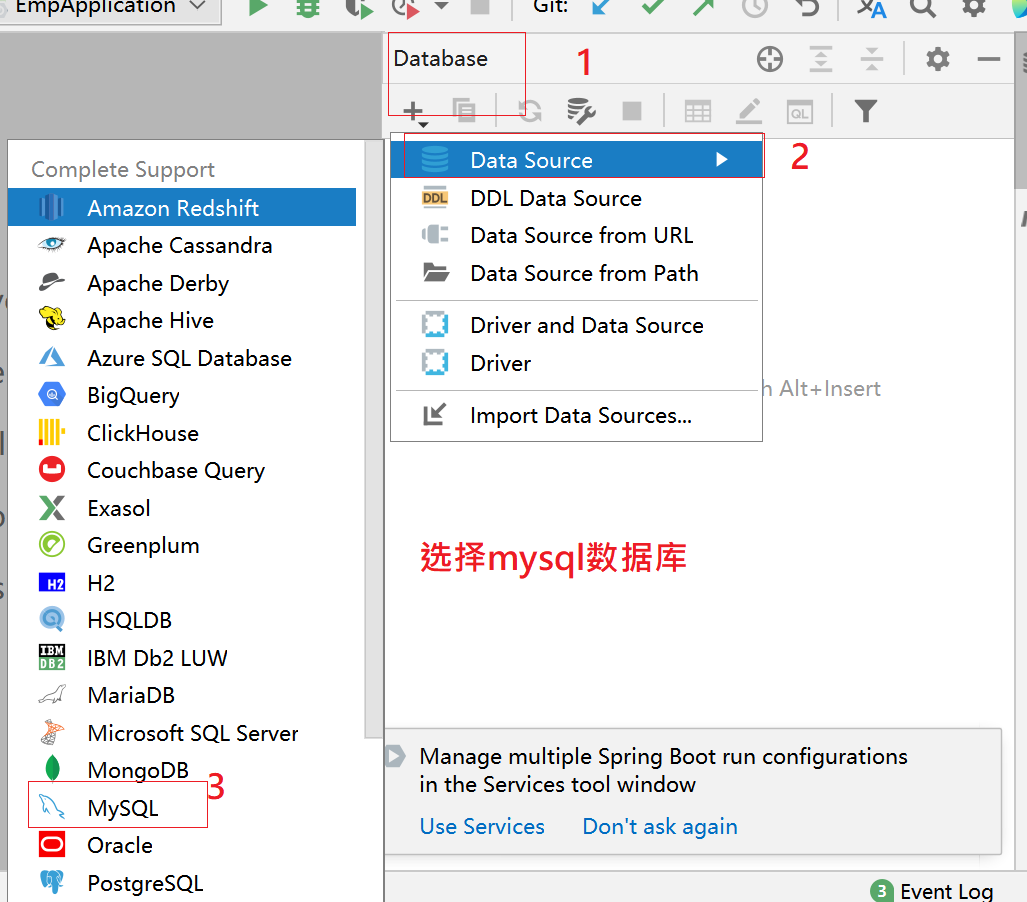Open Data Source Properties wrench icon
This screenshot has width=1027, height=902.
pos(581,111)
